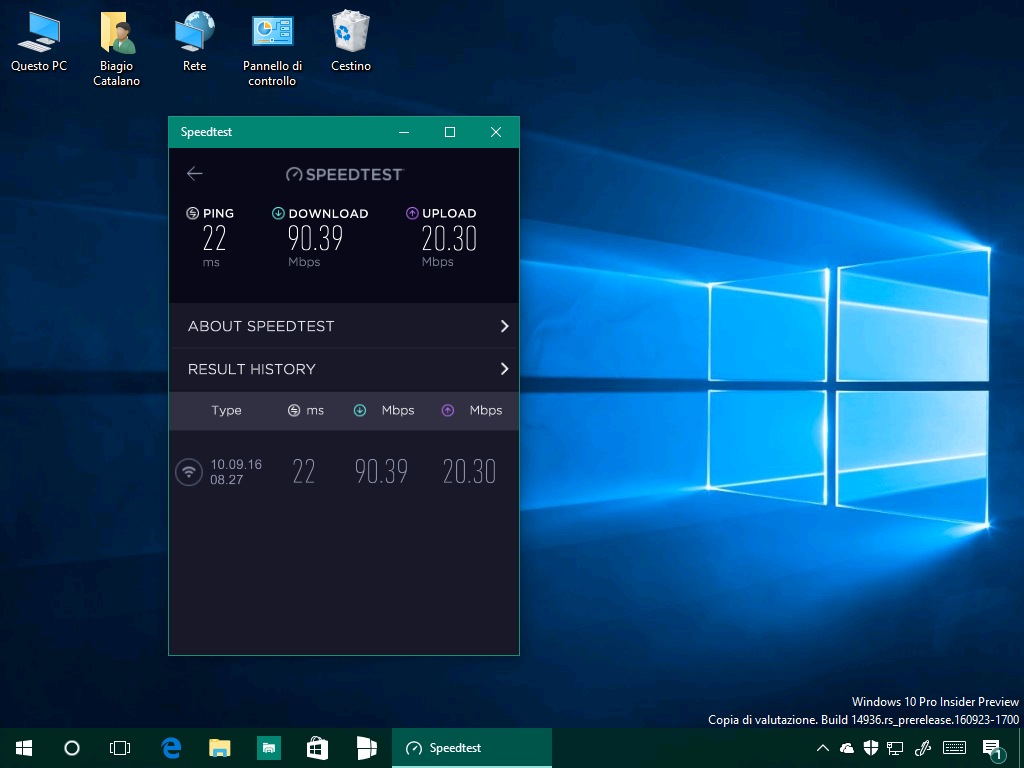This screenshot has width=1024, height=768.
Task: Select the Biagio Catalano folder icon
Action: coord(117,48)
